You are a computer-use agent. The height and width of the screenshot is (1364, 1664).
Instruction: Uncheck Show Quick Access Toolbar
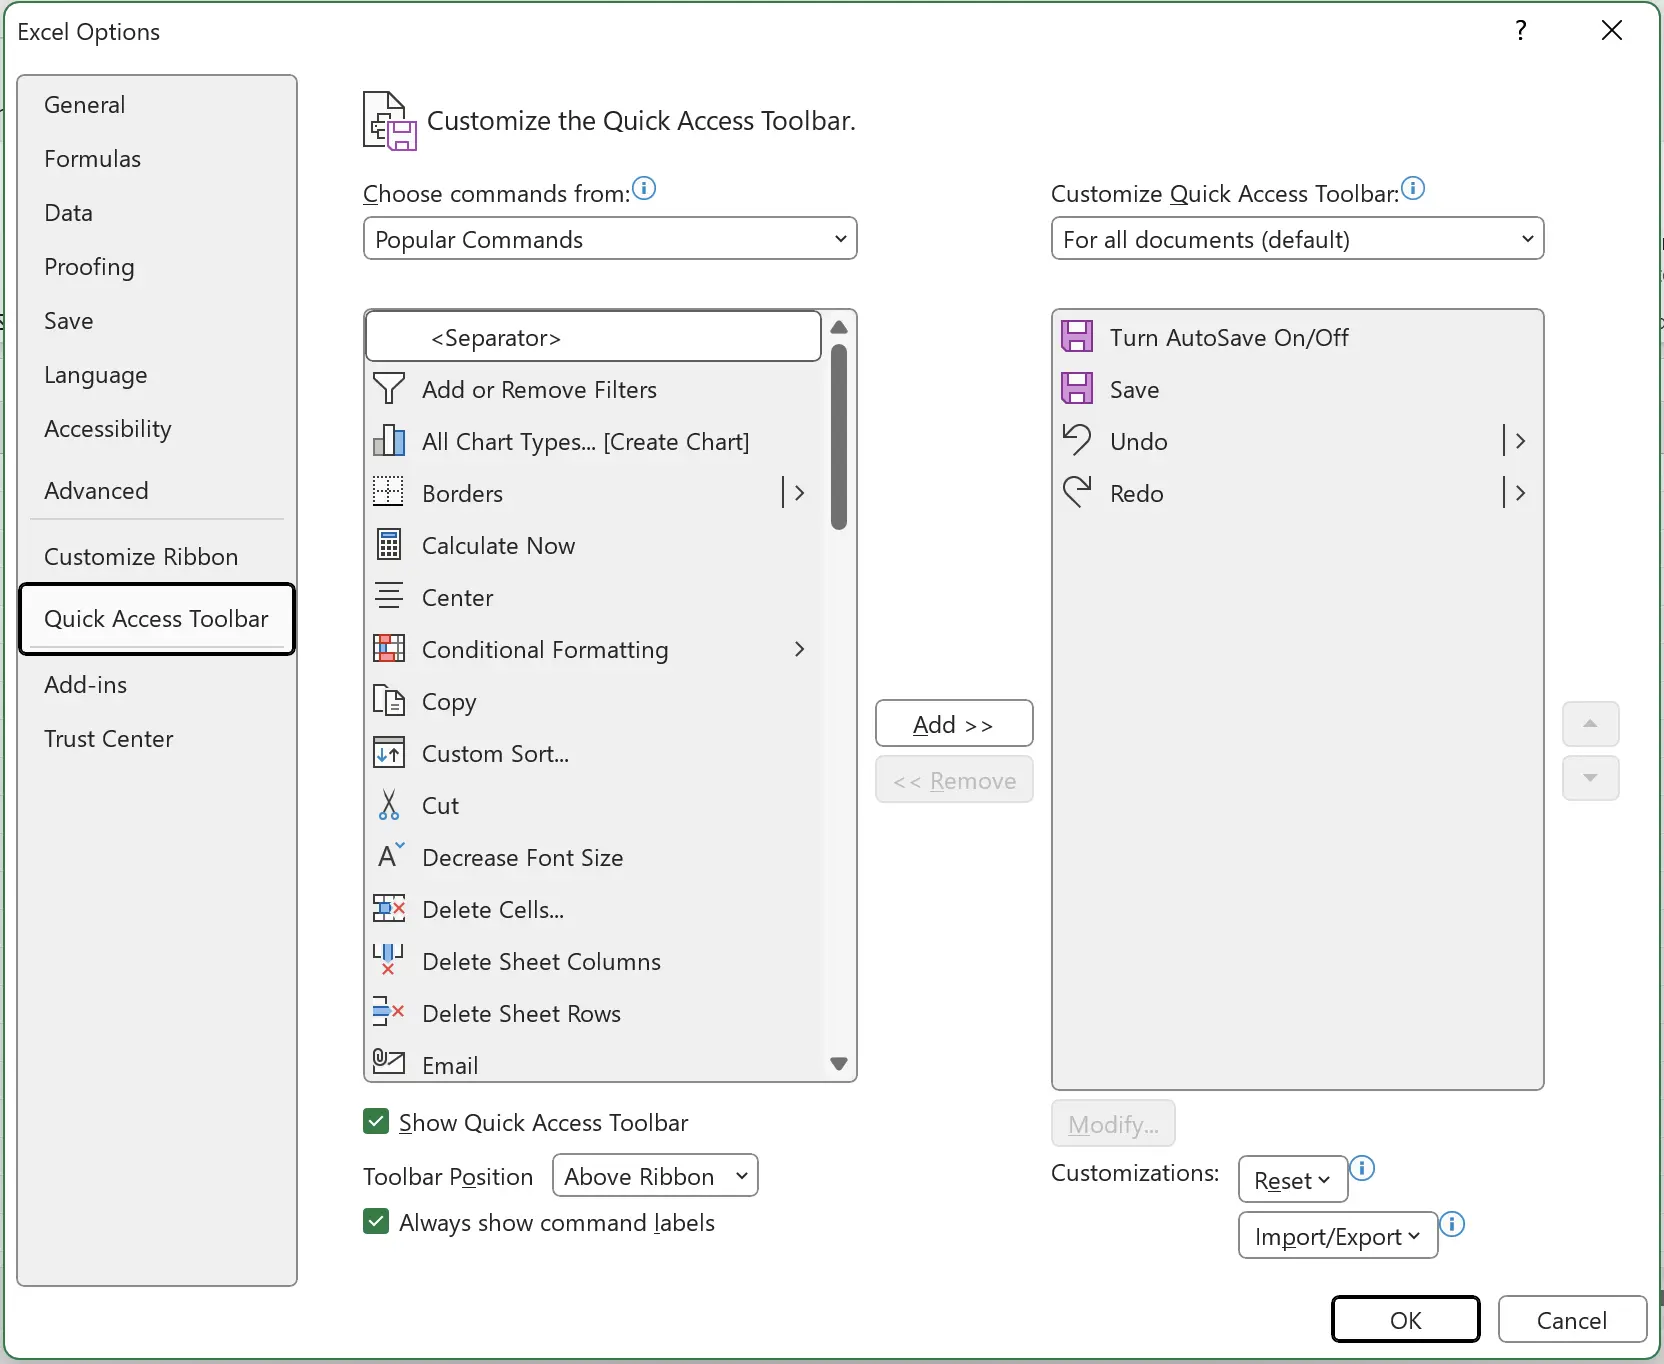pyautogui.click(x=375, y=1122)
